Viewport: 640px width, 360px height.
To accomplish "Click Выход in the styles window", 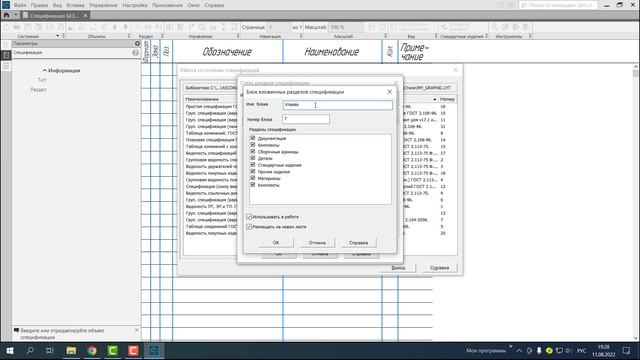I will coord(398,268).
